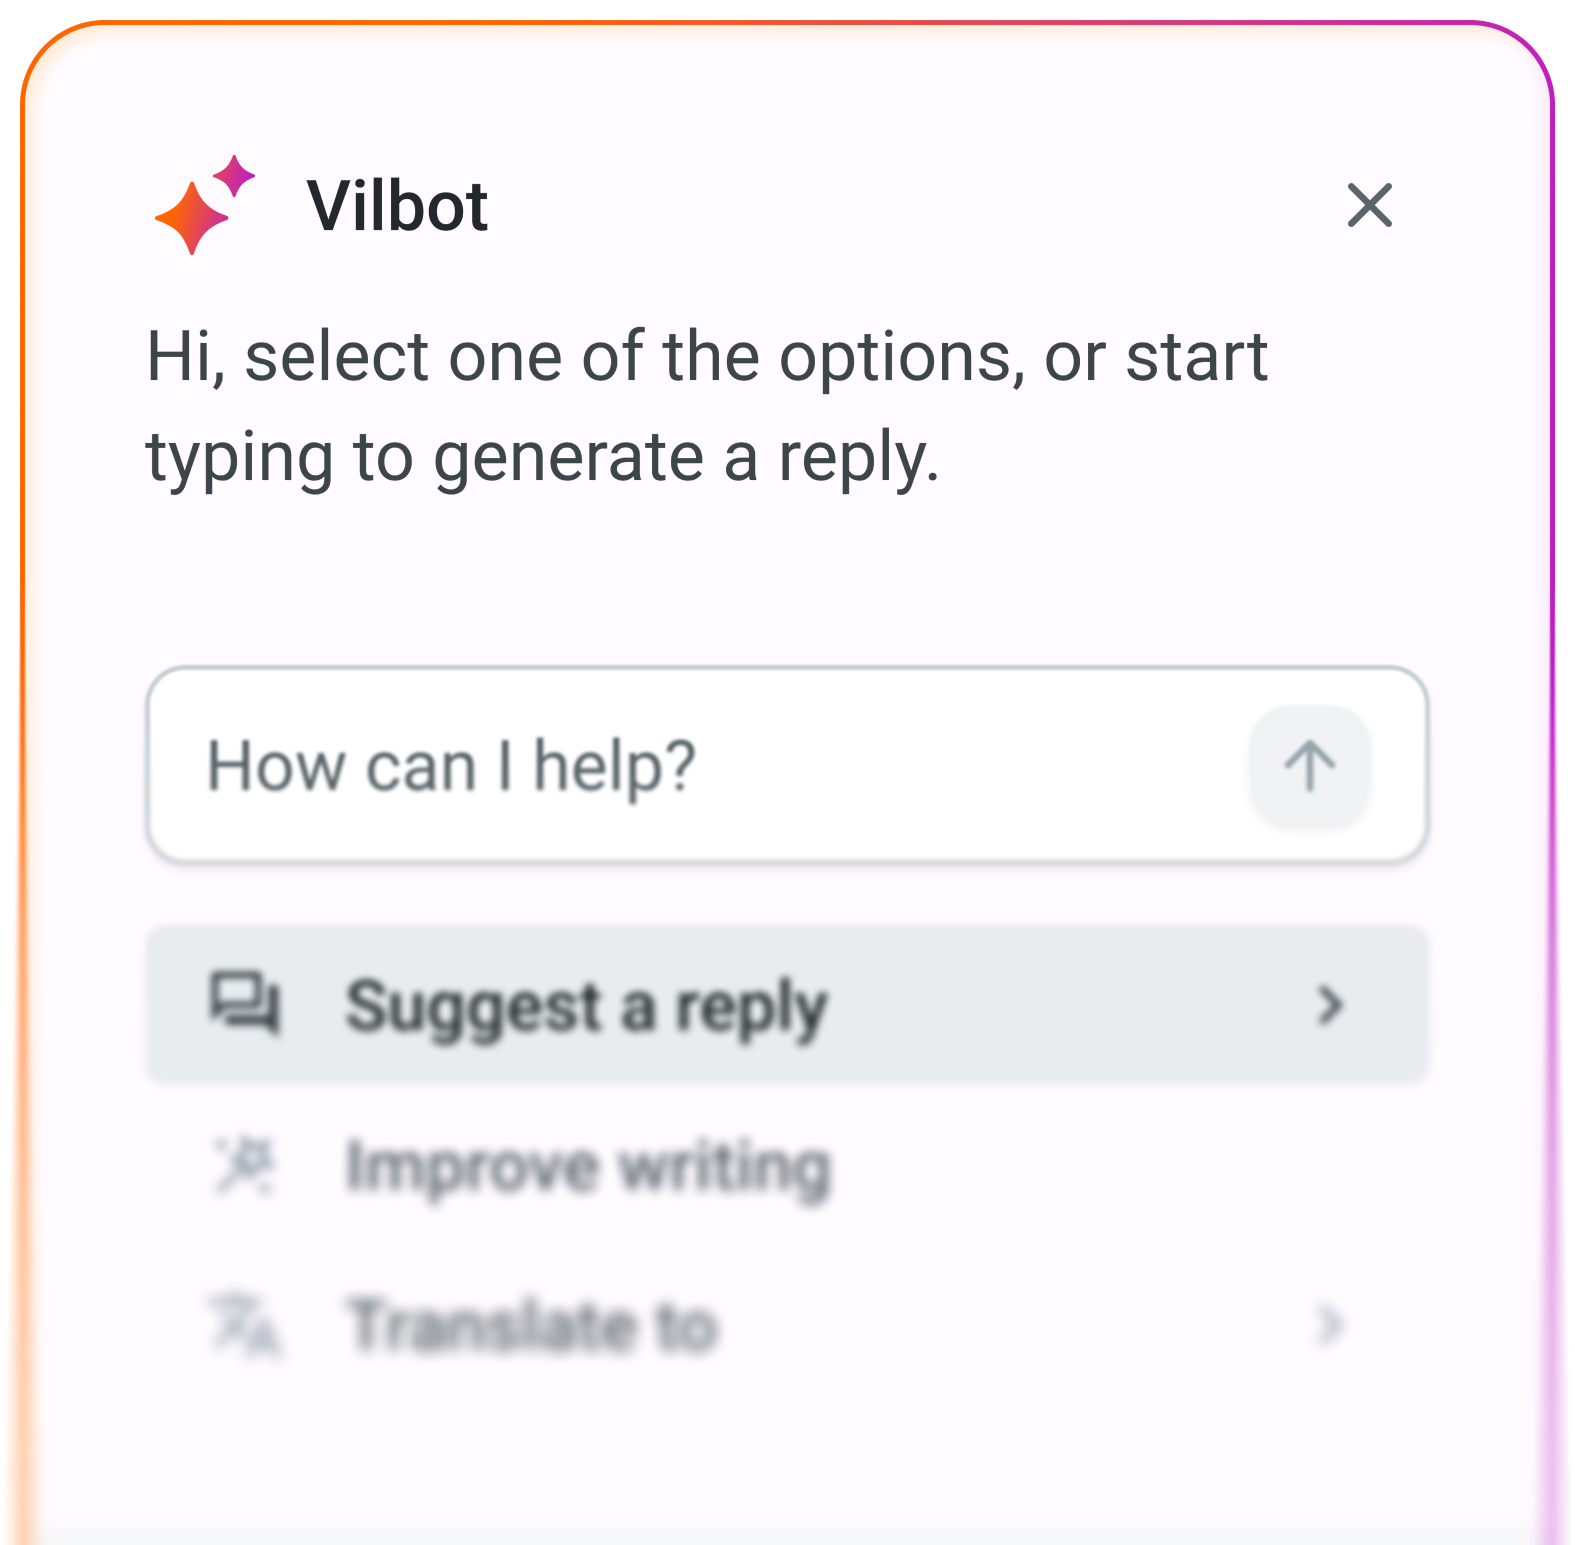Choose the Improve writing option

(x=787, y=1166)
